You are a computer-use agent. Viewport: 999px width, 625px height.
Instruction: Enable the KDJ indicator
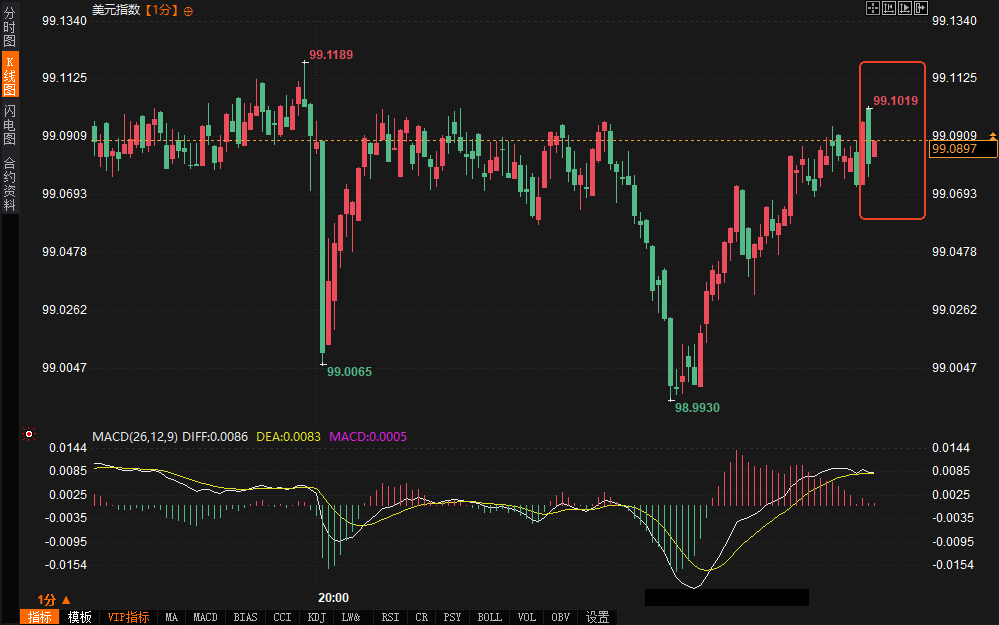click(317, 617)
